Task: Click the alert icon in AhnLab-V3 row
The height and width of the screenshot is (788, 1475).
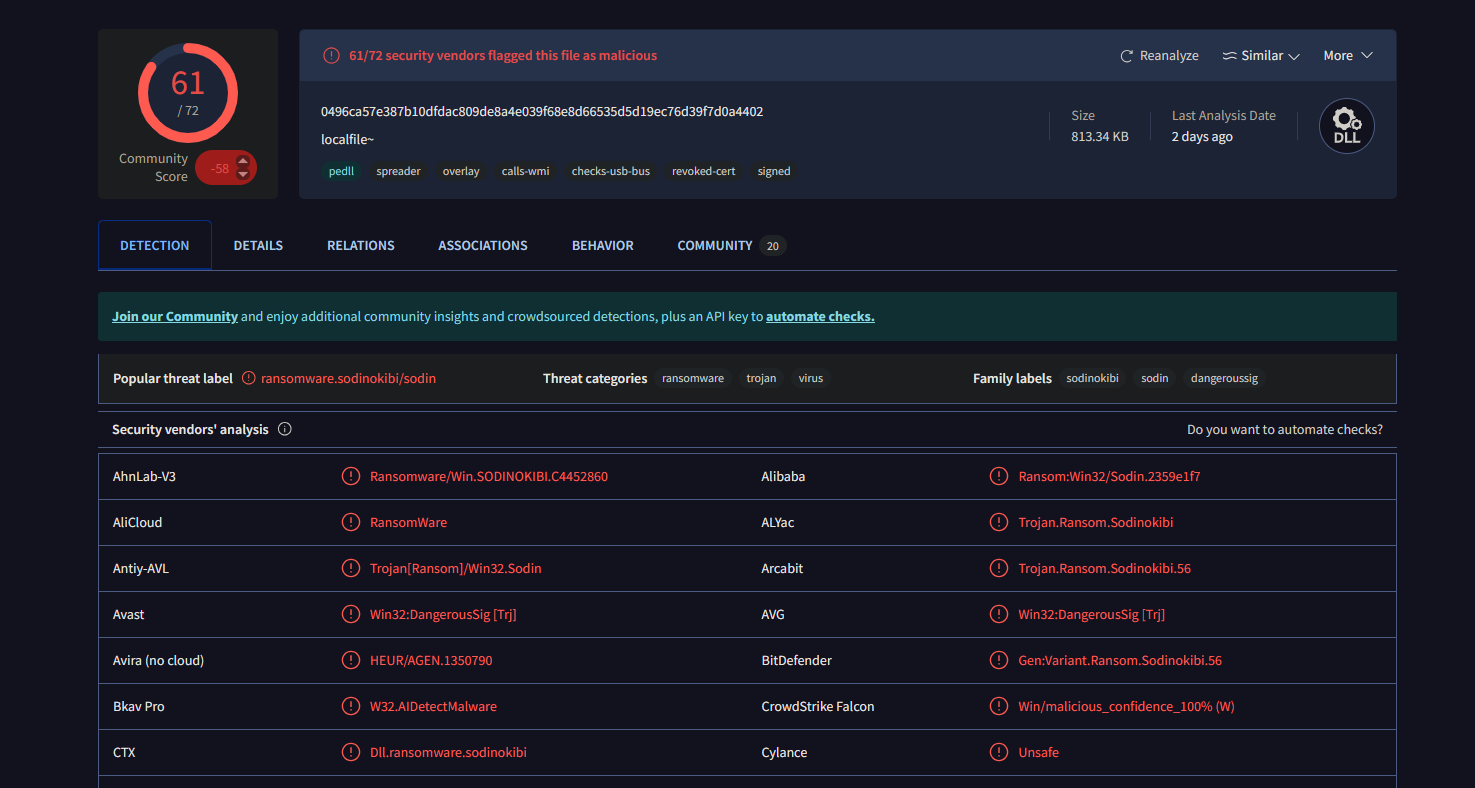Action: [350, 476]
